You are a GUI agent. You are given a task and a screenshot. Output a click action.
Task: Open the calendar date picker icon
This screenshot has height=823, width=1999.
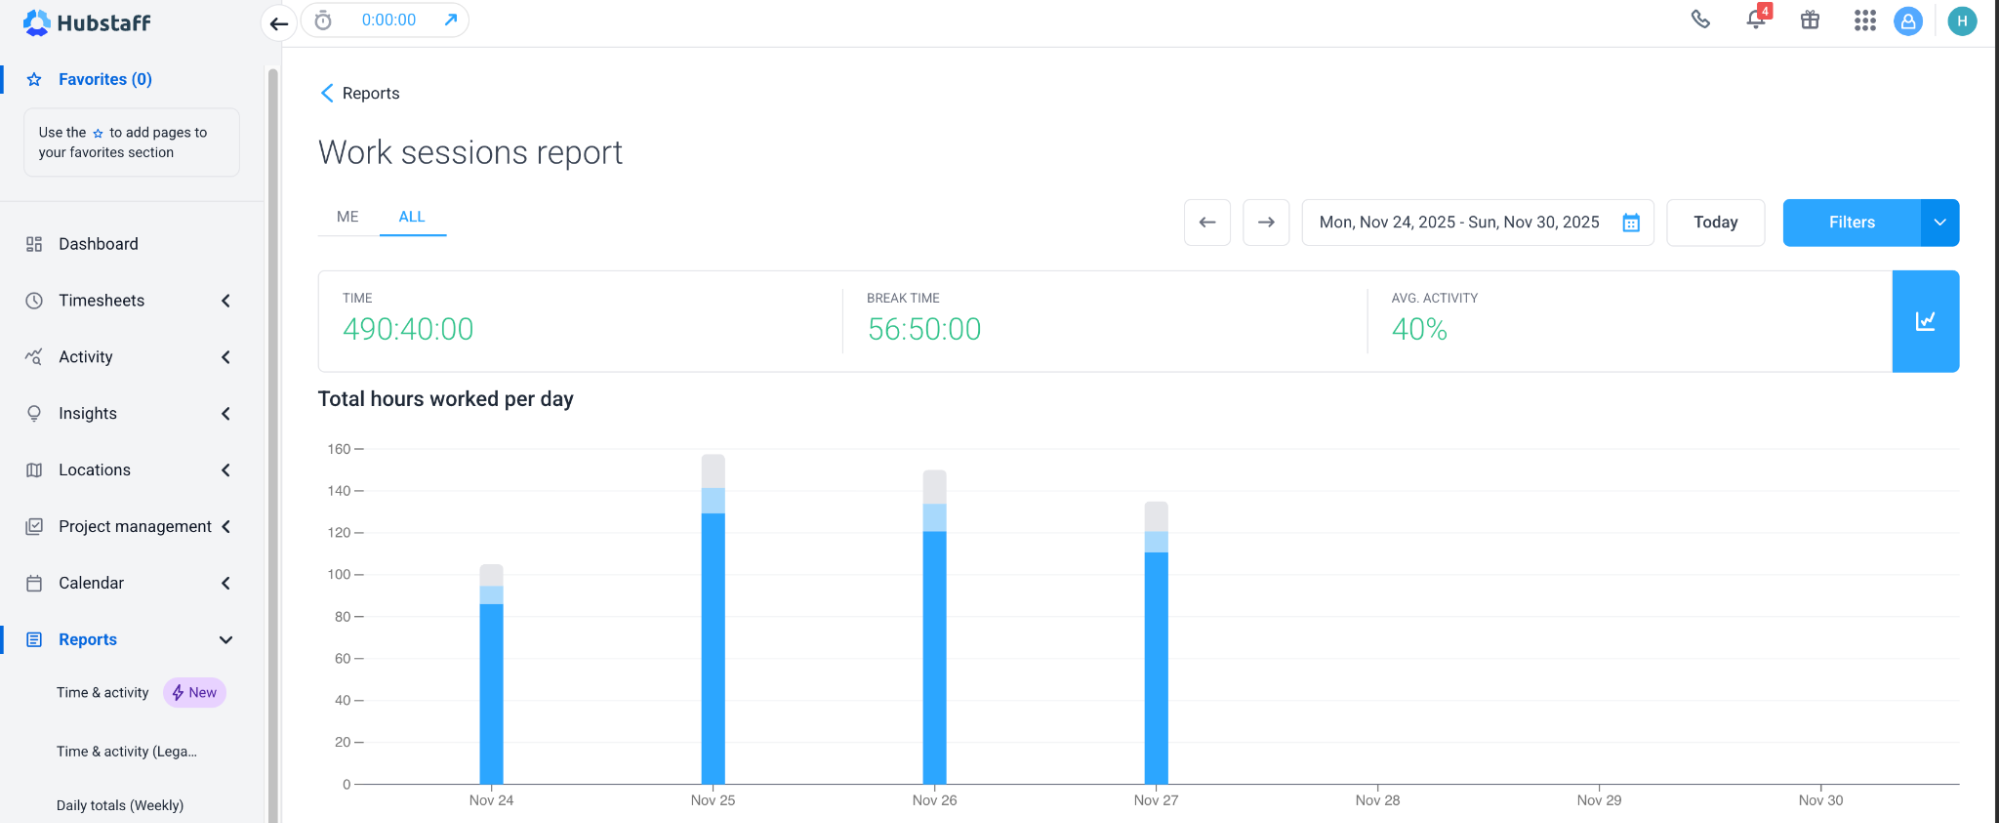1631,223
